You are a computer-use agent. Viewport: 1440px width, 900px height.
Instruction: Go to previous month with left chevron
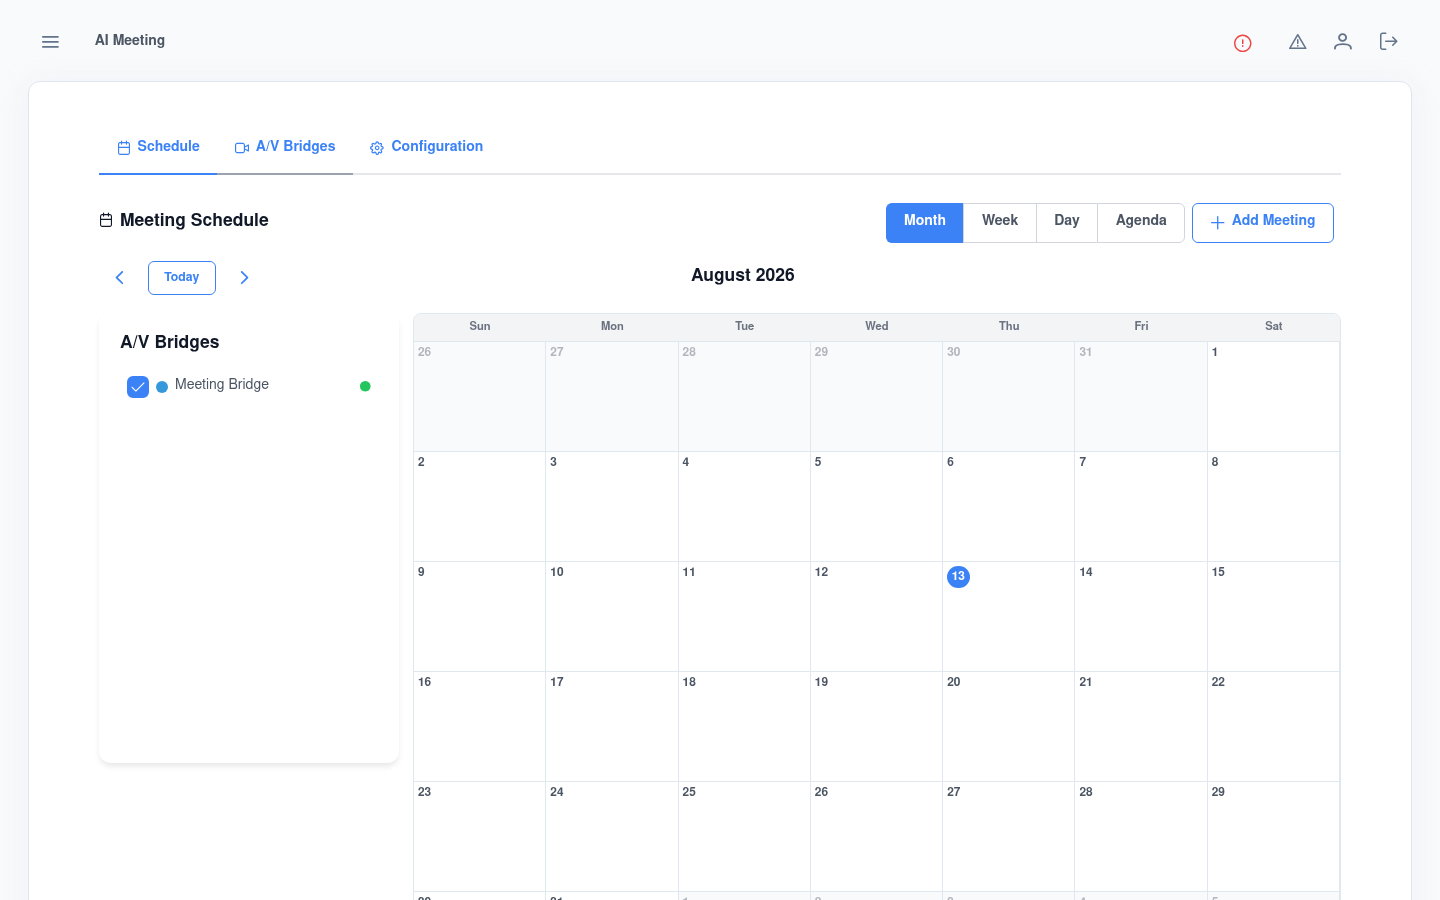pos(120,278)
